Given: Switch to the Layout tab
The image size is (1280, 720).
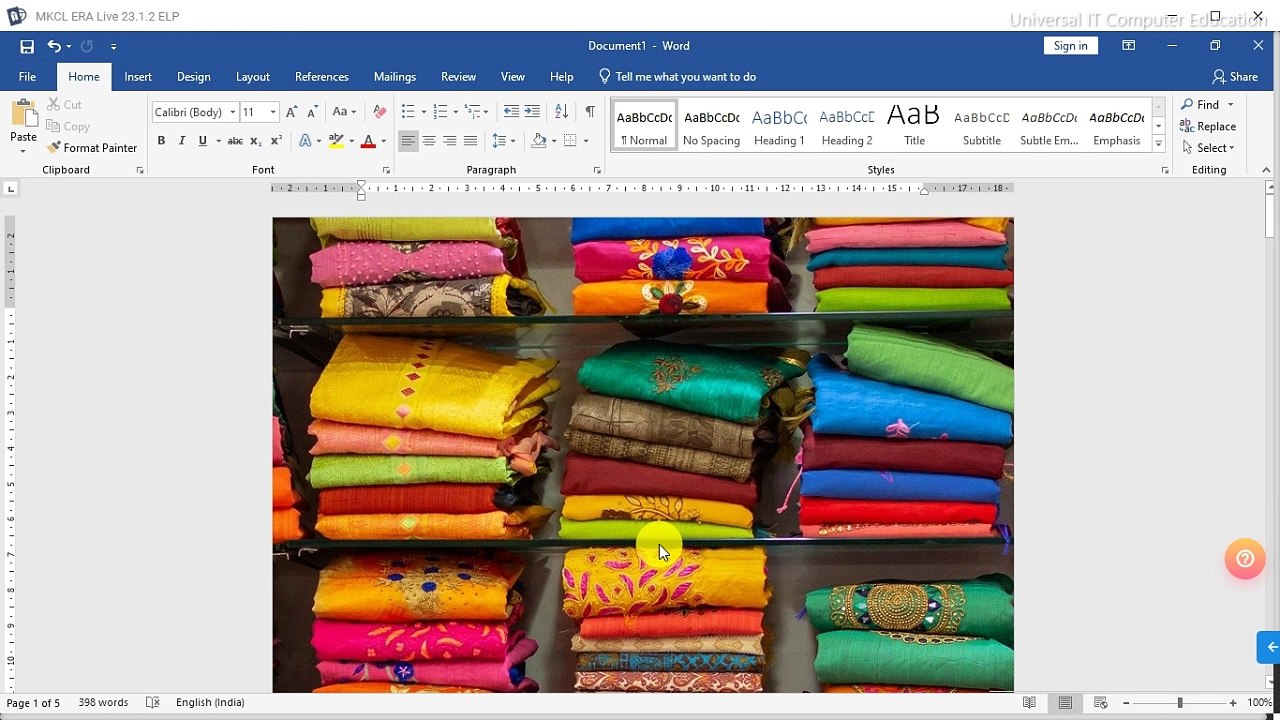Looking at the screenshot, I should [253, 77].
